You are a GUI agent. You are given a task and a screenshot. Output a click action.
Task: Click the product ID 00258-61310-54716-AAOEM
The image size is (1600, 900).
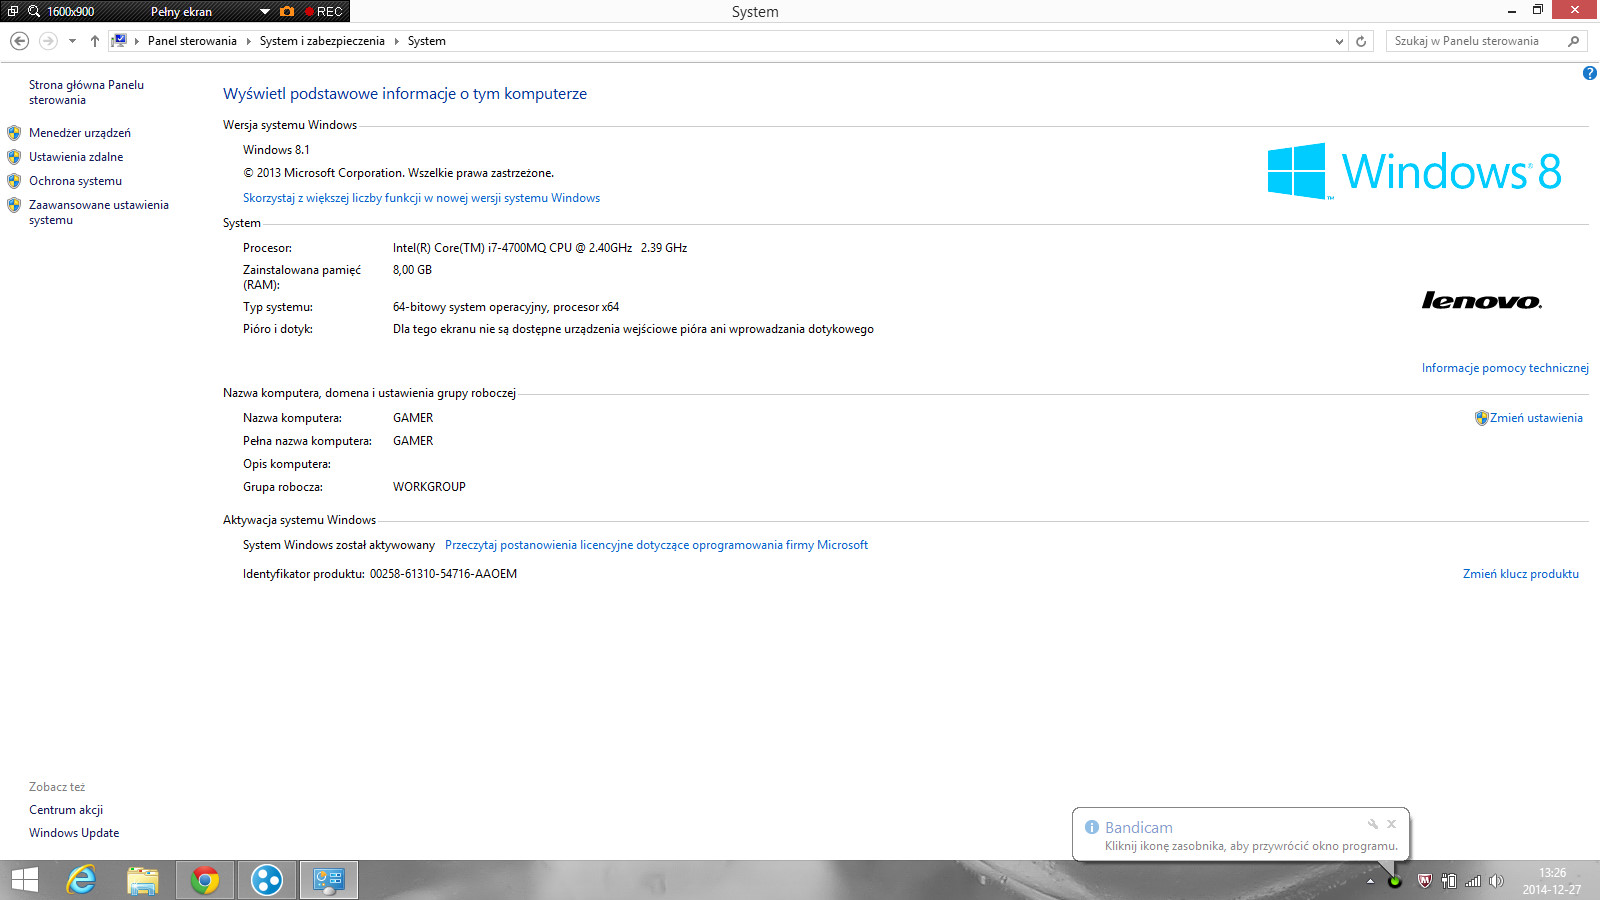coord(443,574)
